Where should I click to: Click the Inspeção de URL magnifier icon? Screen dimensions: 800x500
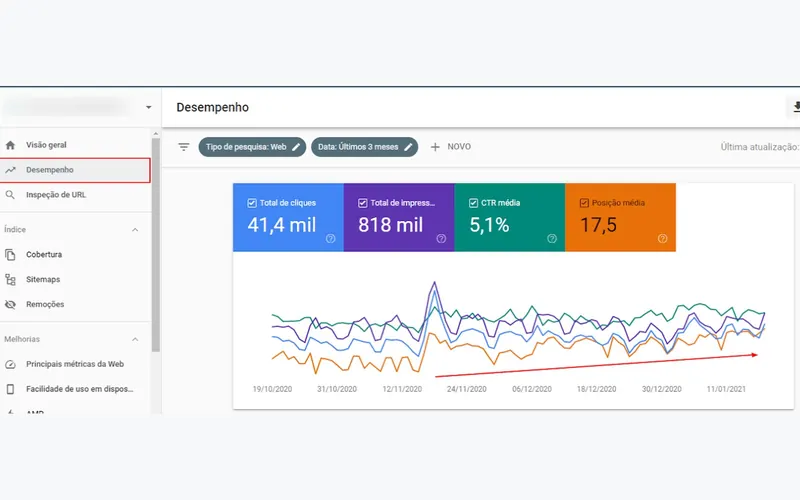pyautogui.click(x=10, y=195)
